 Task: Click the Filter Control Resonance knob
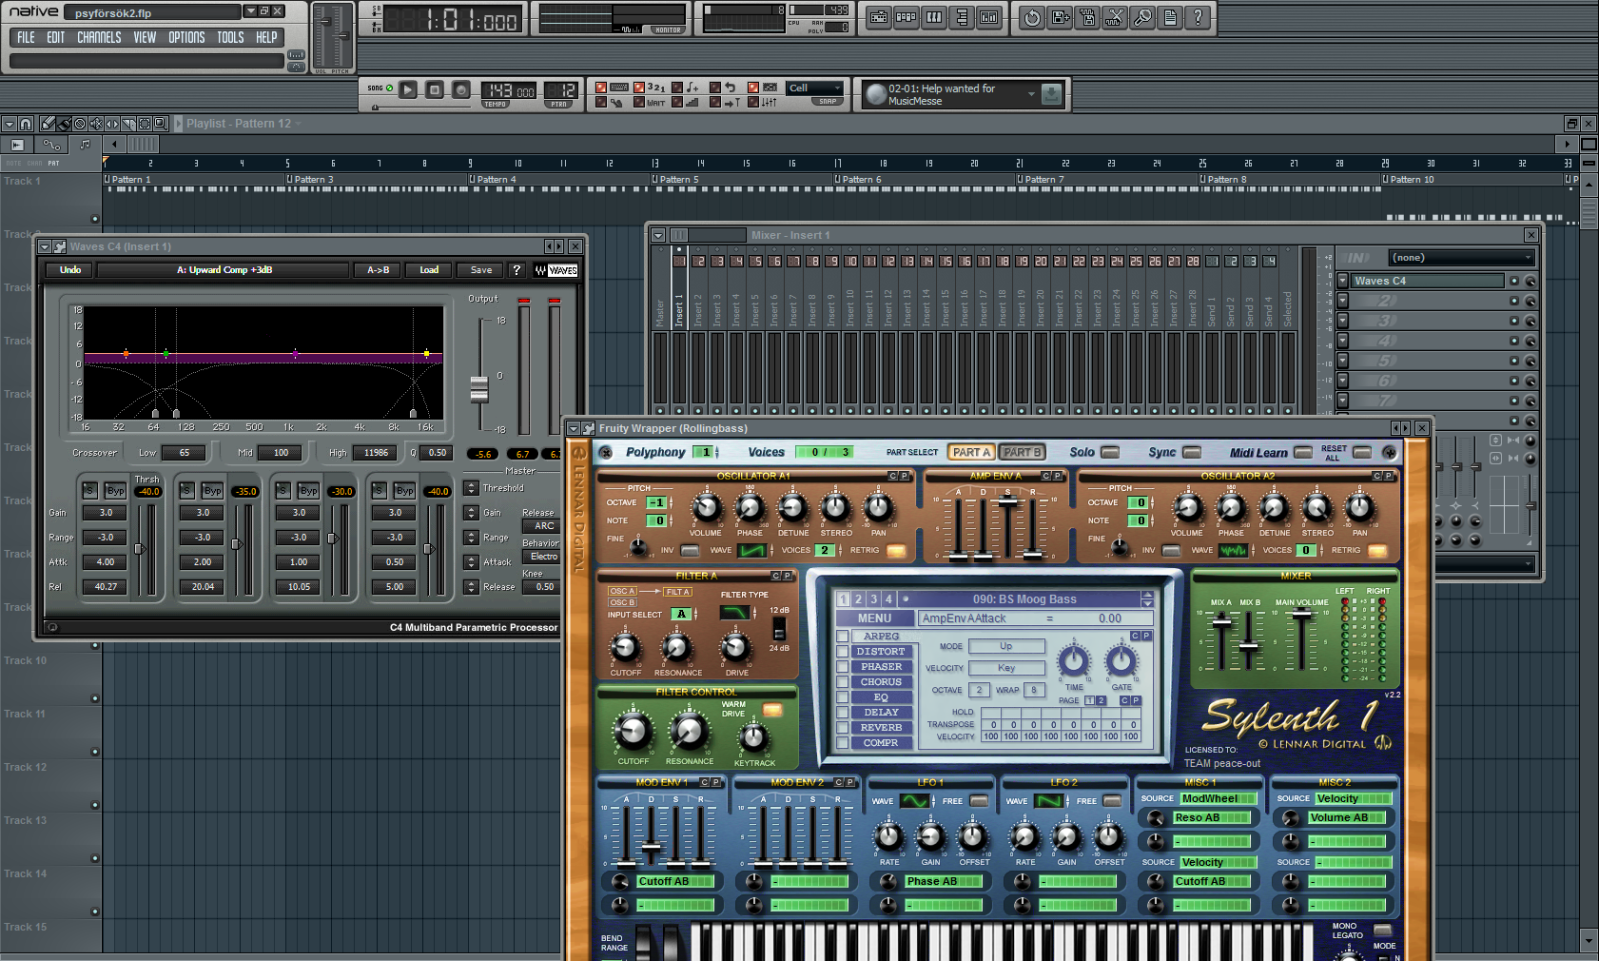(x=689, y=732)
